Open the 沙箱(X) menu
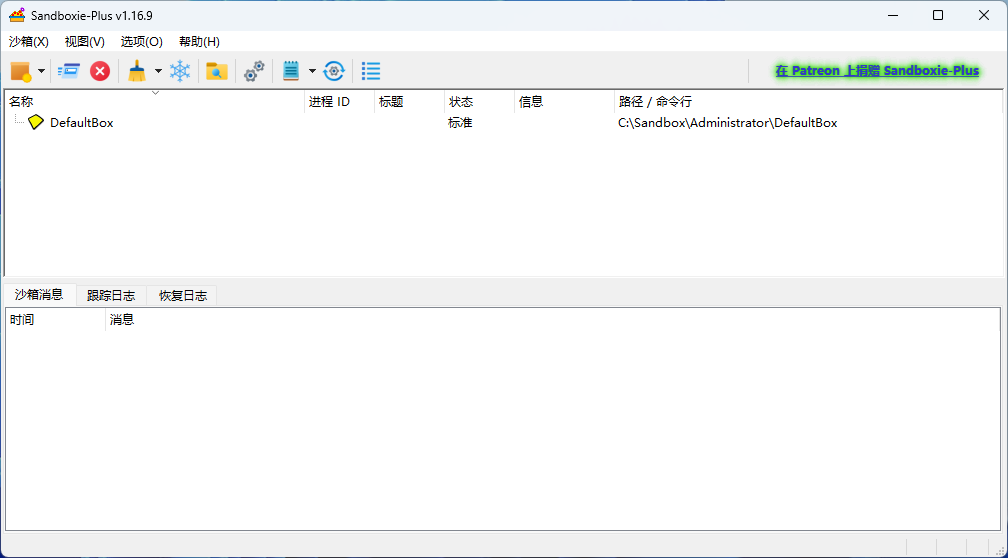1008x558 pixels. pos(29,42)
